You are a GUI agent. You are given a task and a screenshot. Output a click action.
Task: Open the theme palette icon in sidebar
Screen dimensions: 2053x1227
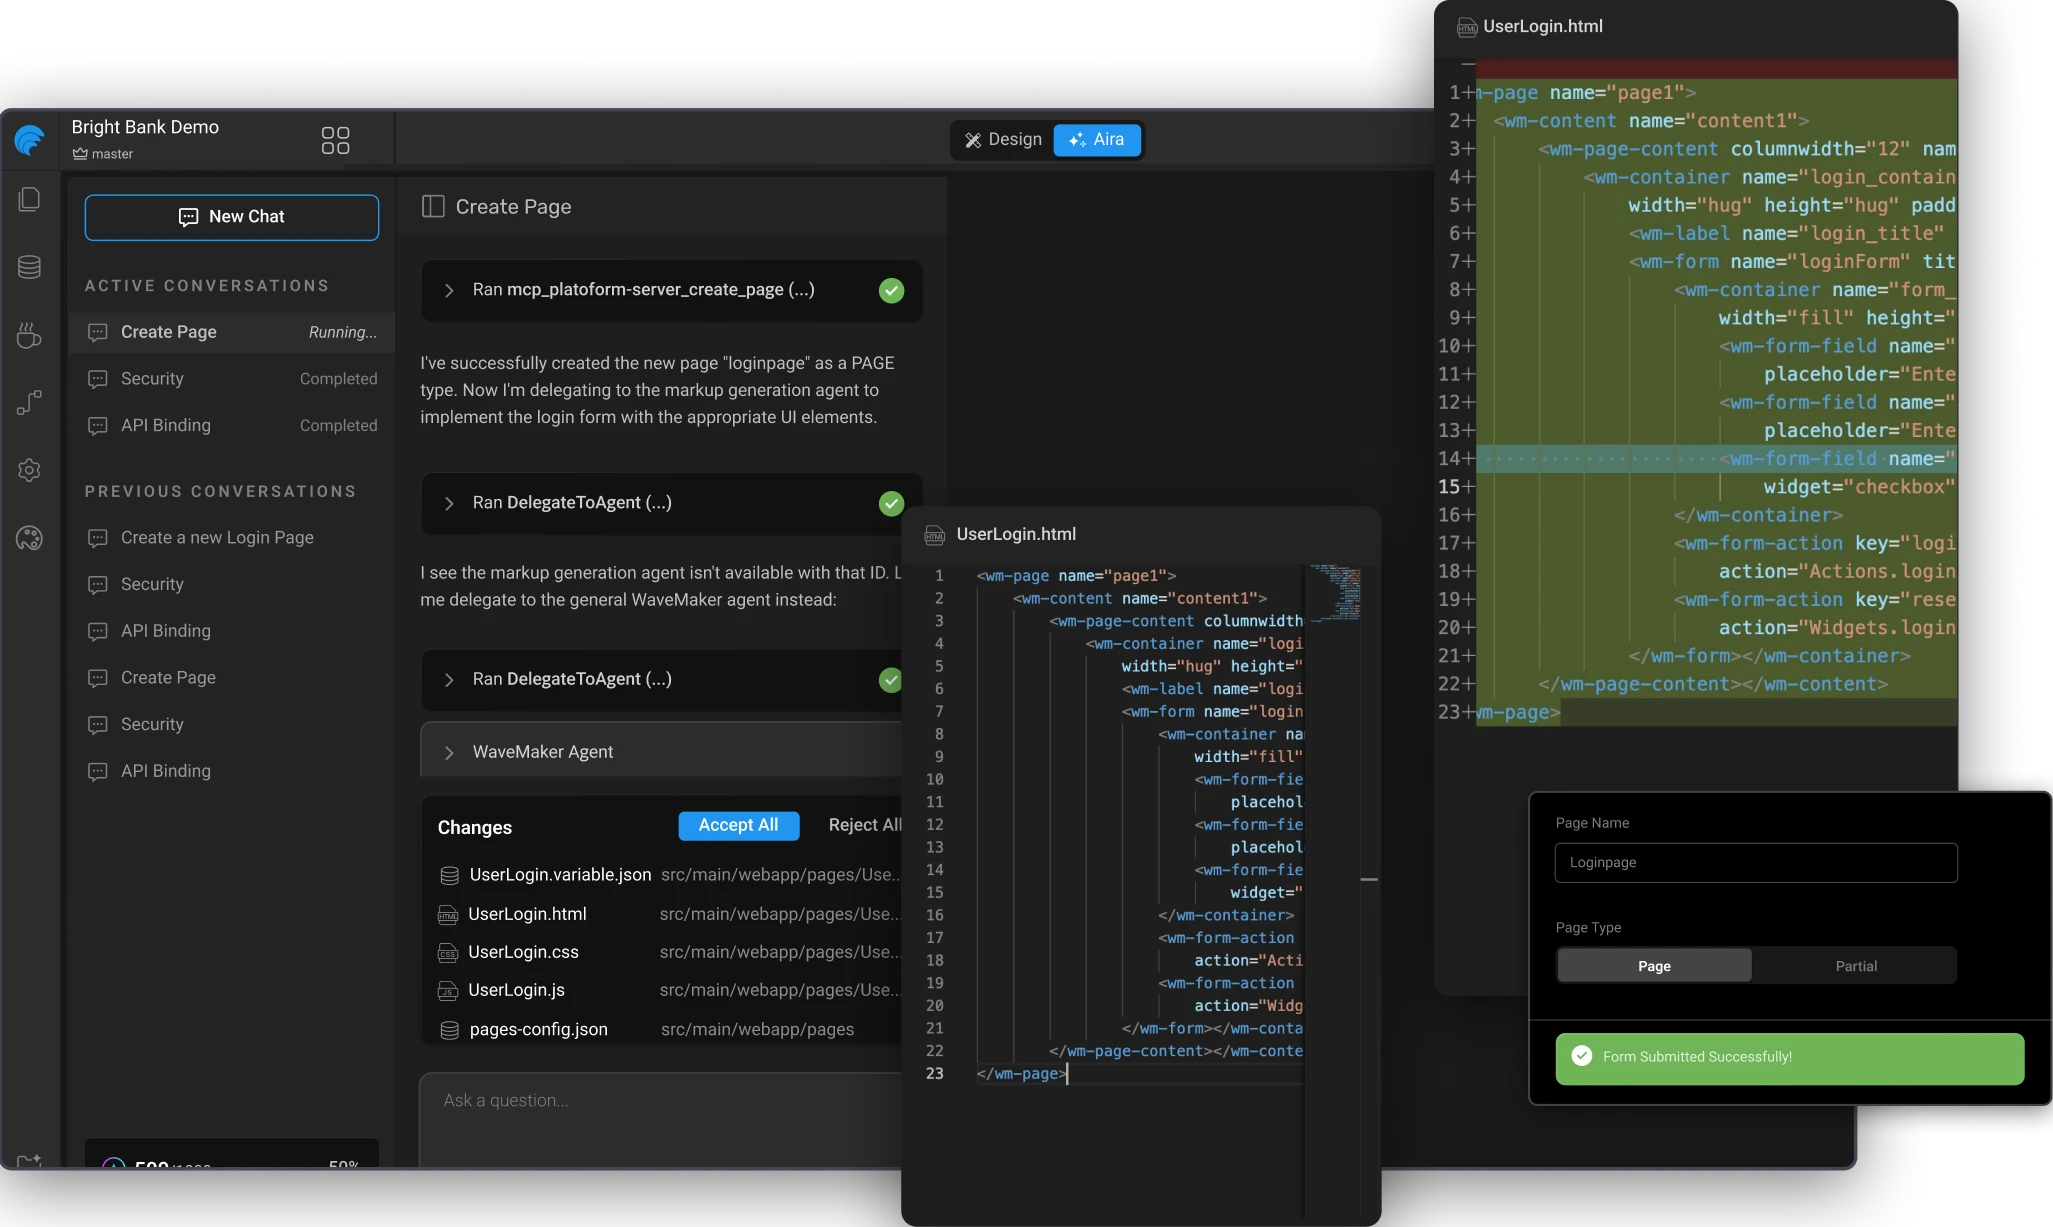click(x=29, y=538)
